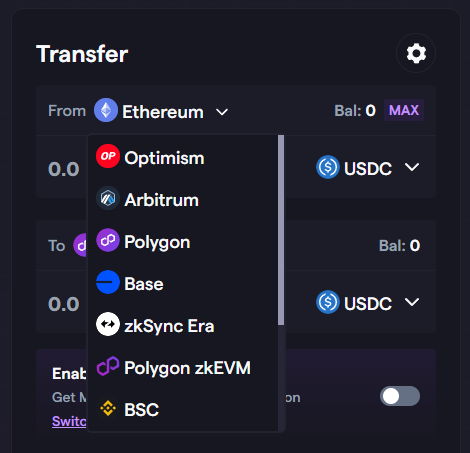Click the chain list scrollbar thumb
Viewport: 470px width, 453px height.
point(281,230)
